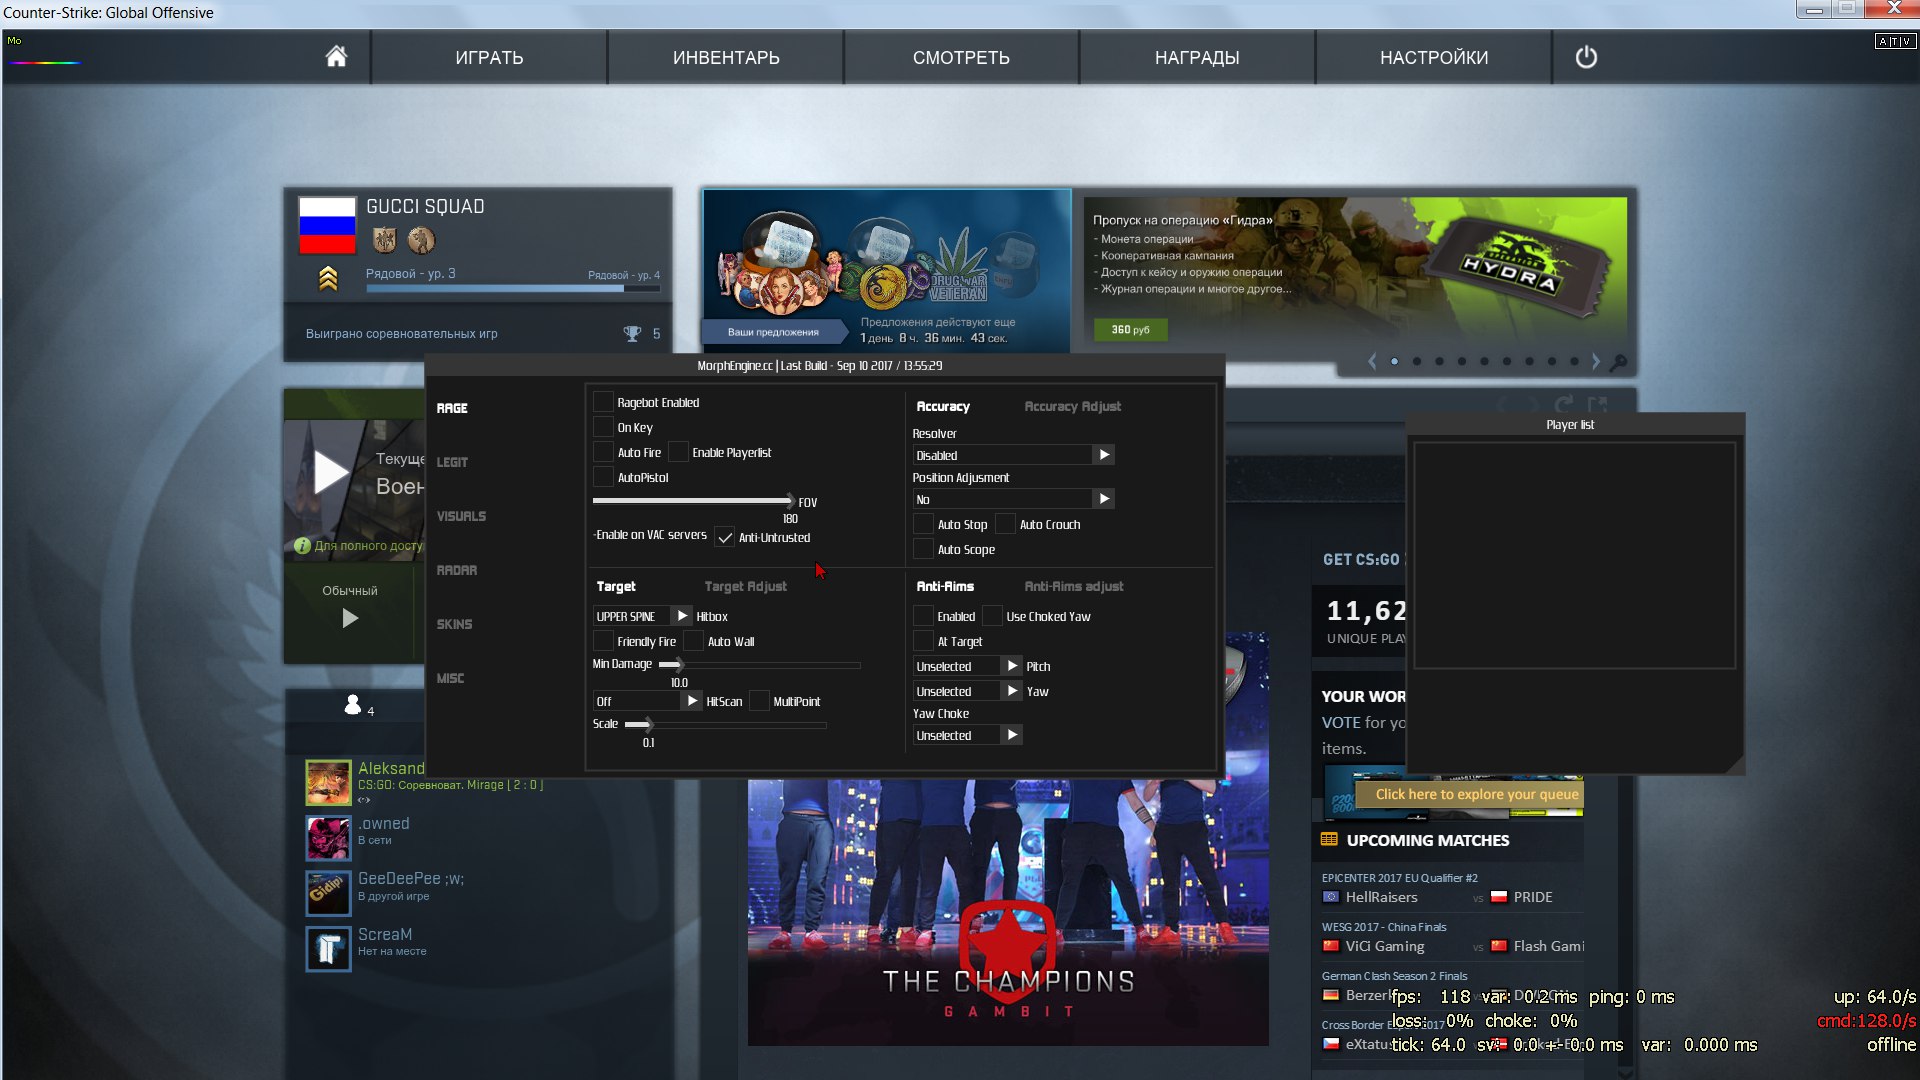Switch to the SKINS tab

point(454,624)
